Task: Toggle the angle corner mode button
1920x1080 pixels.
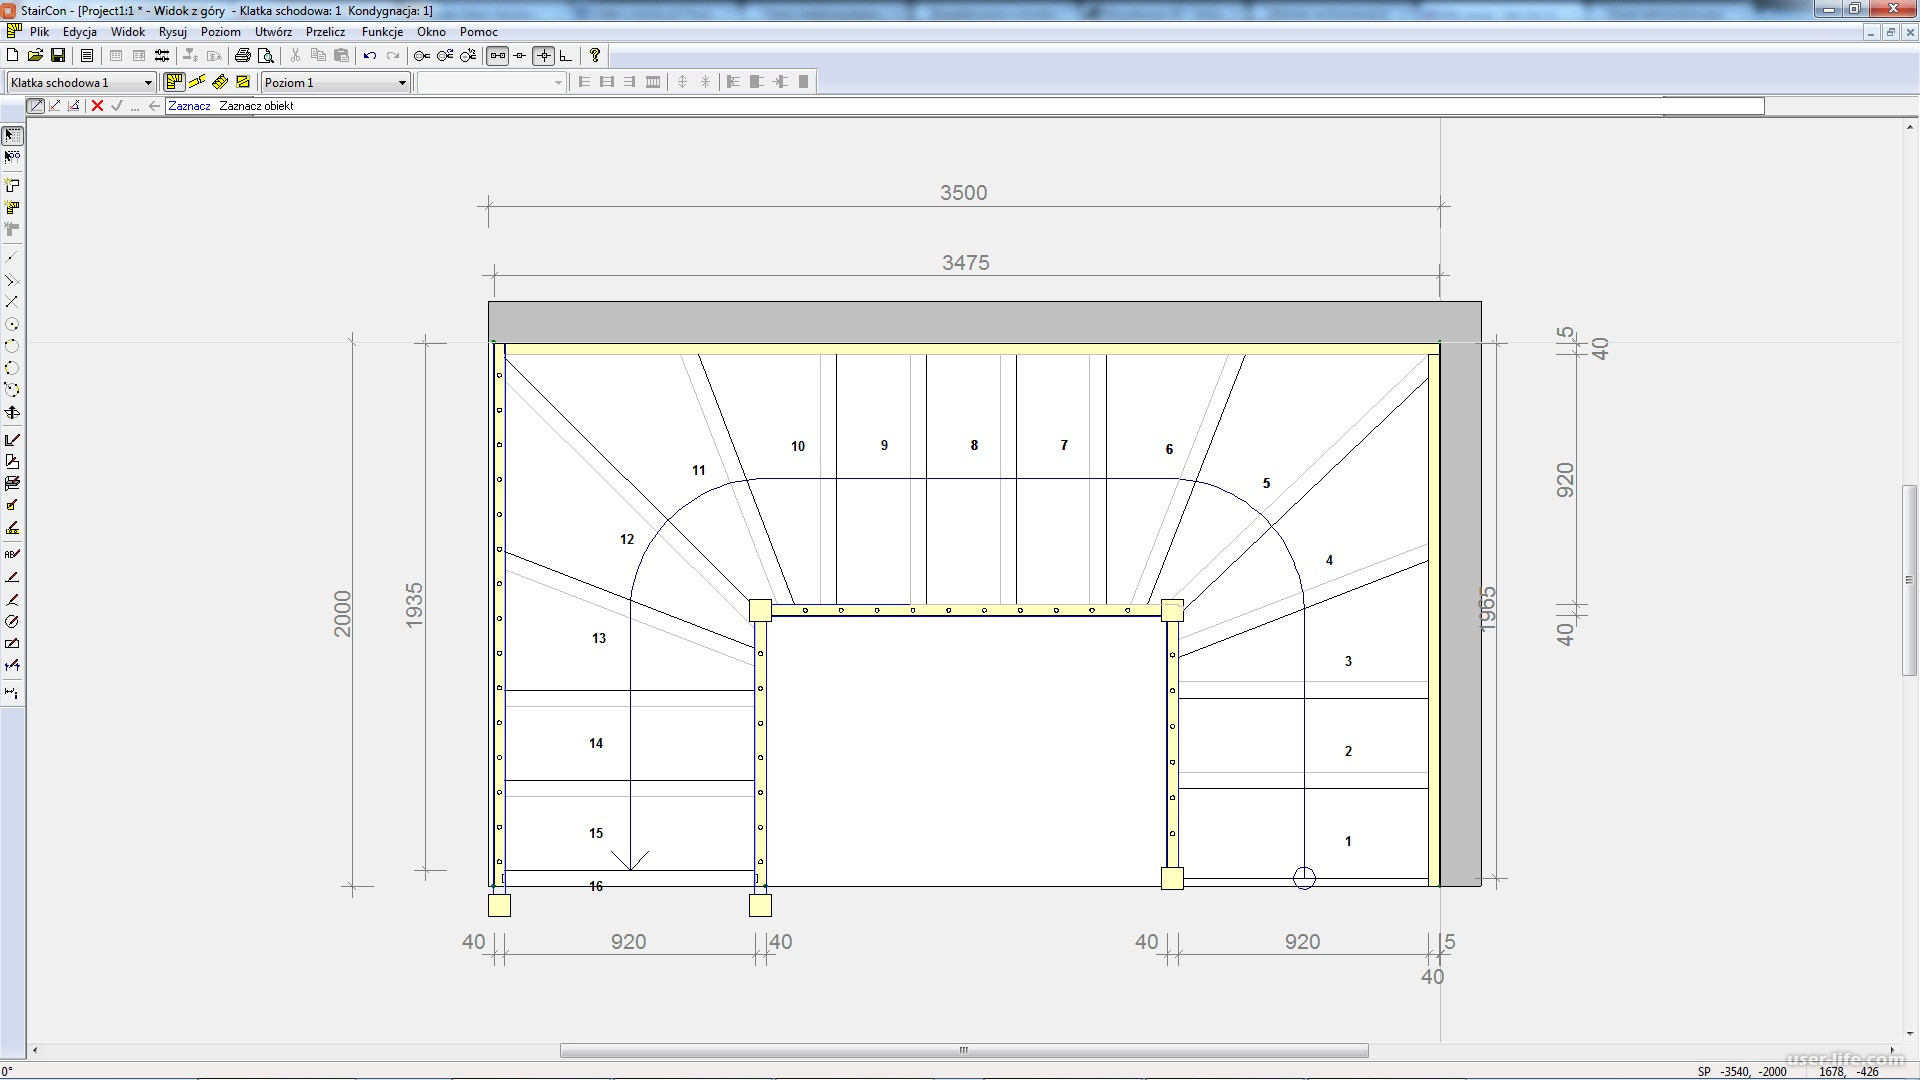Action: [x=566, y=56]
